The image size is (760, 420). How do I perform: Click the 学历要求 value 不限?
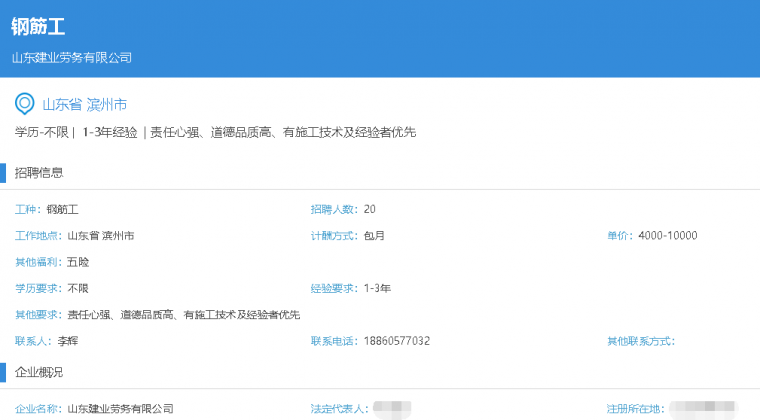coord(78,288)
